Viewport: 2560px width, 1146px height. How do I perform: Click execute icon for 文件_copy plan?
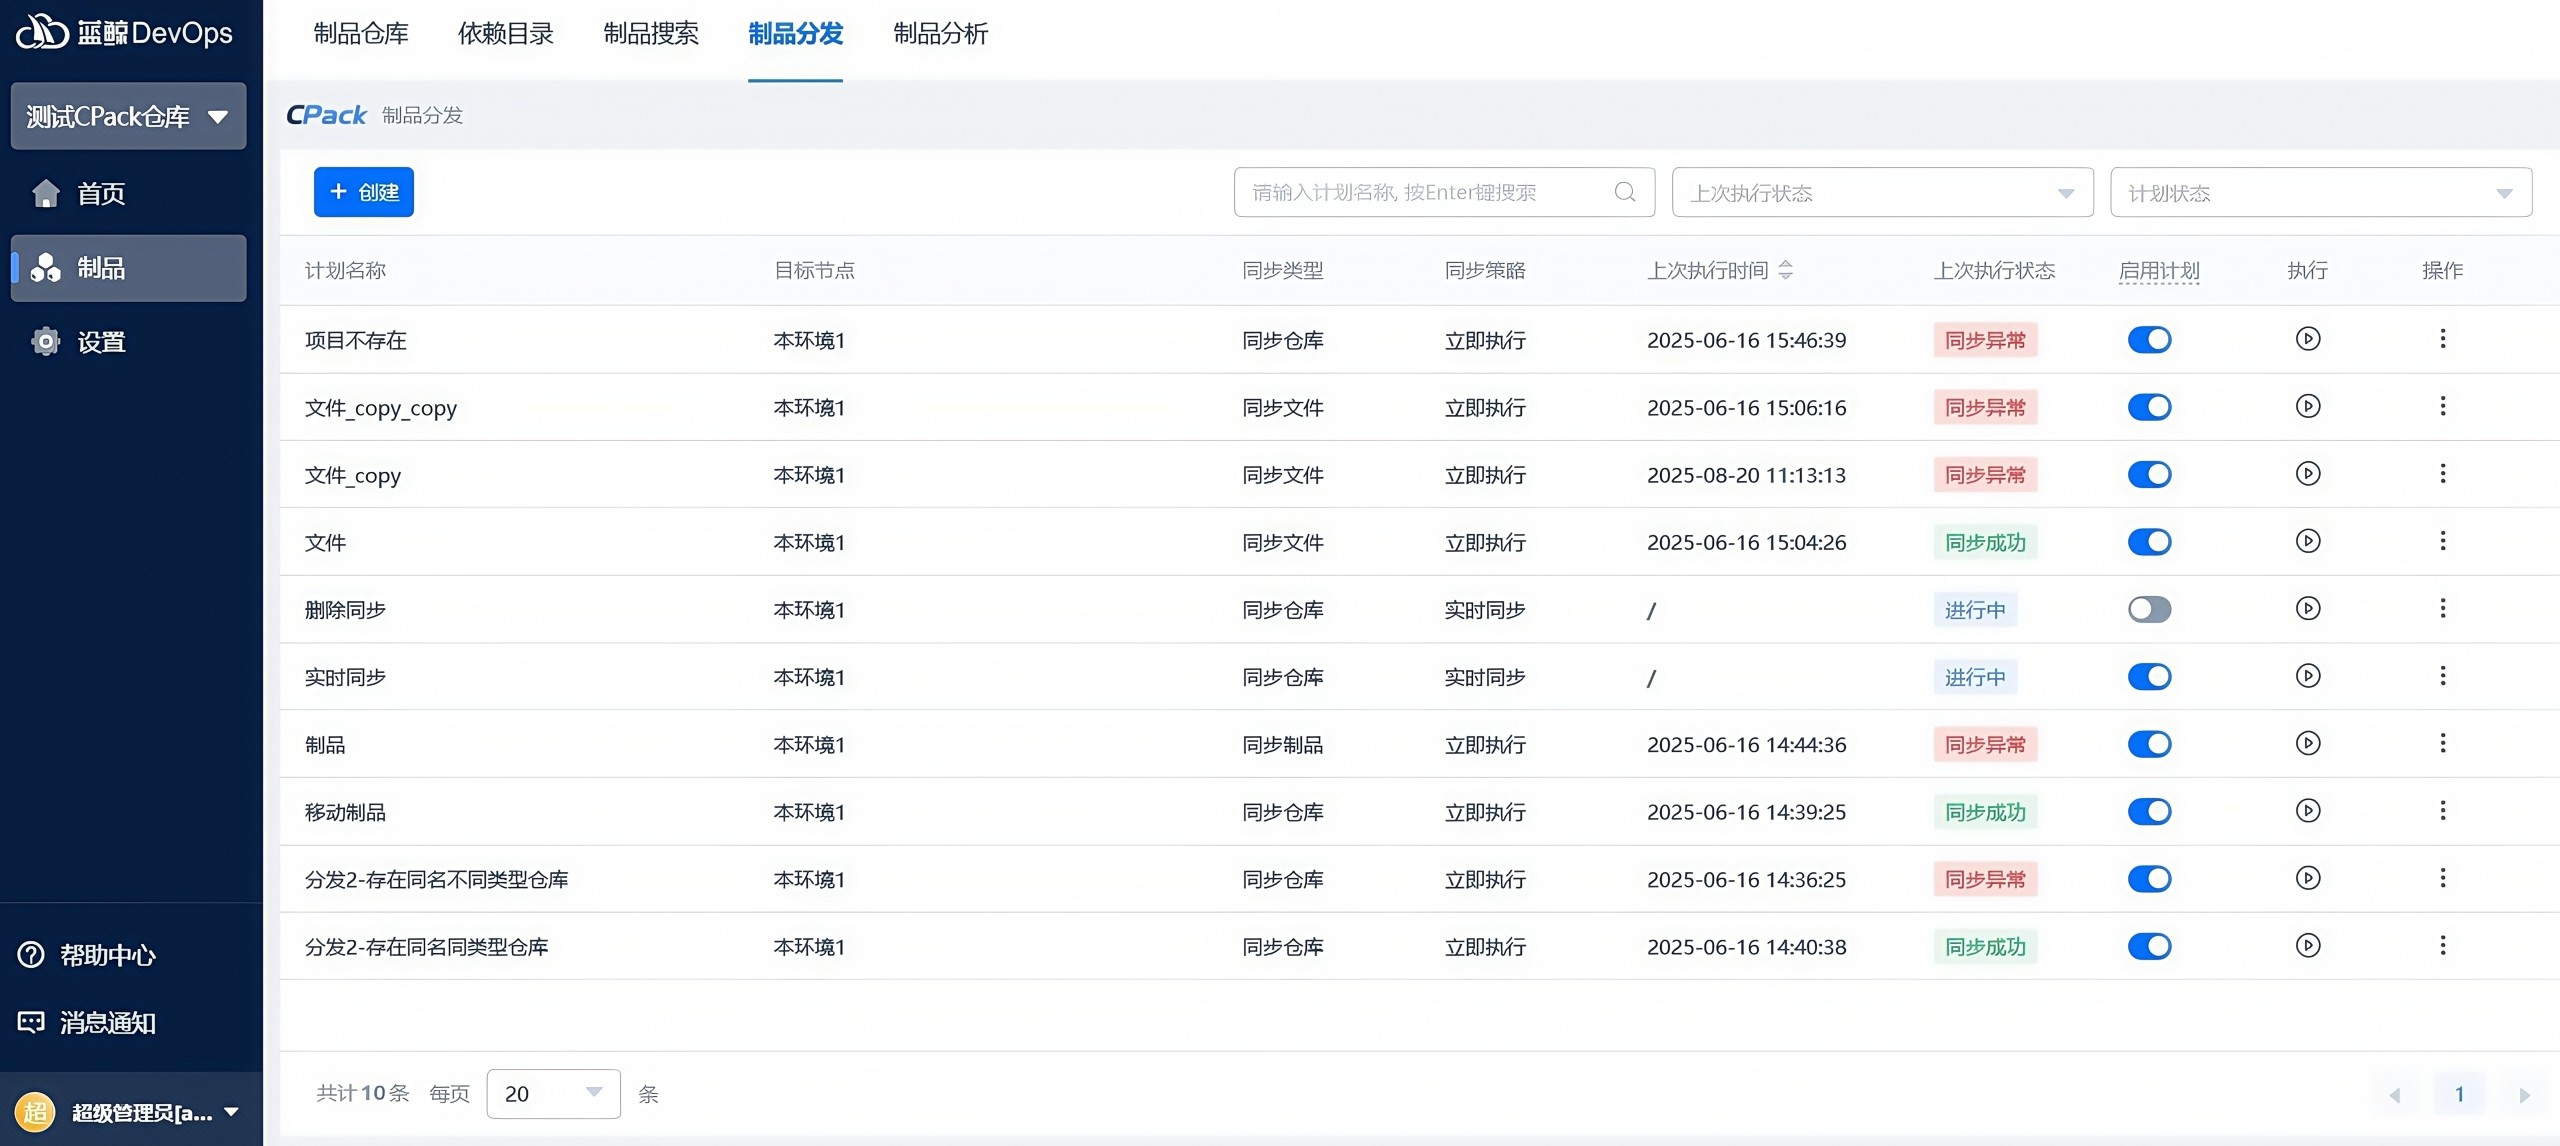[2307, 474]
